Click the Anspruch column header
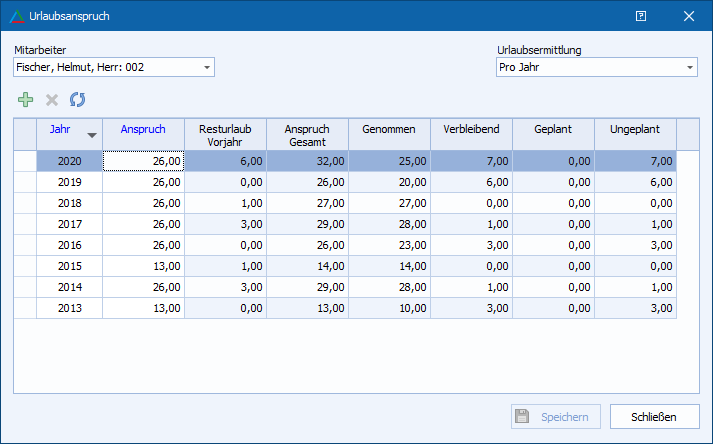 tap(143, 129)
